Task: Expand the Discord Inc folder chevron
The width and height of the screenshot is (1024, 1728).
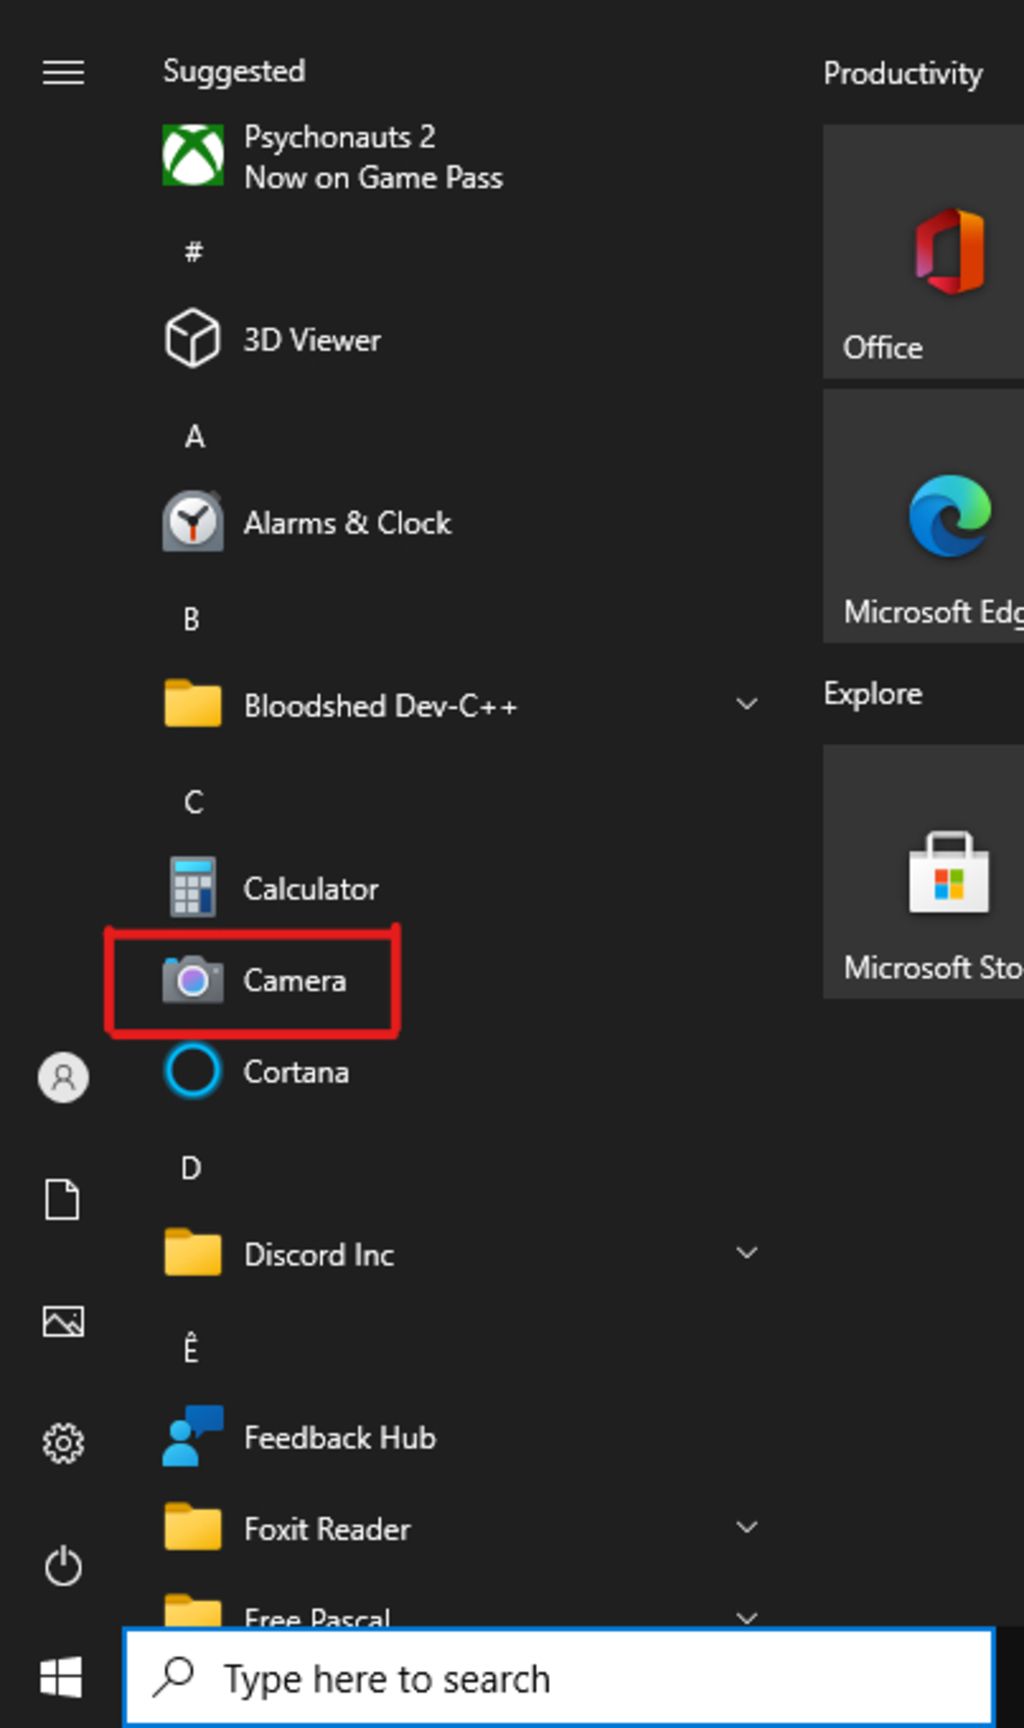Action: tap(746, 1253)
